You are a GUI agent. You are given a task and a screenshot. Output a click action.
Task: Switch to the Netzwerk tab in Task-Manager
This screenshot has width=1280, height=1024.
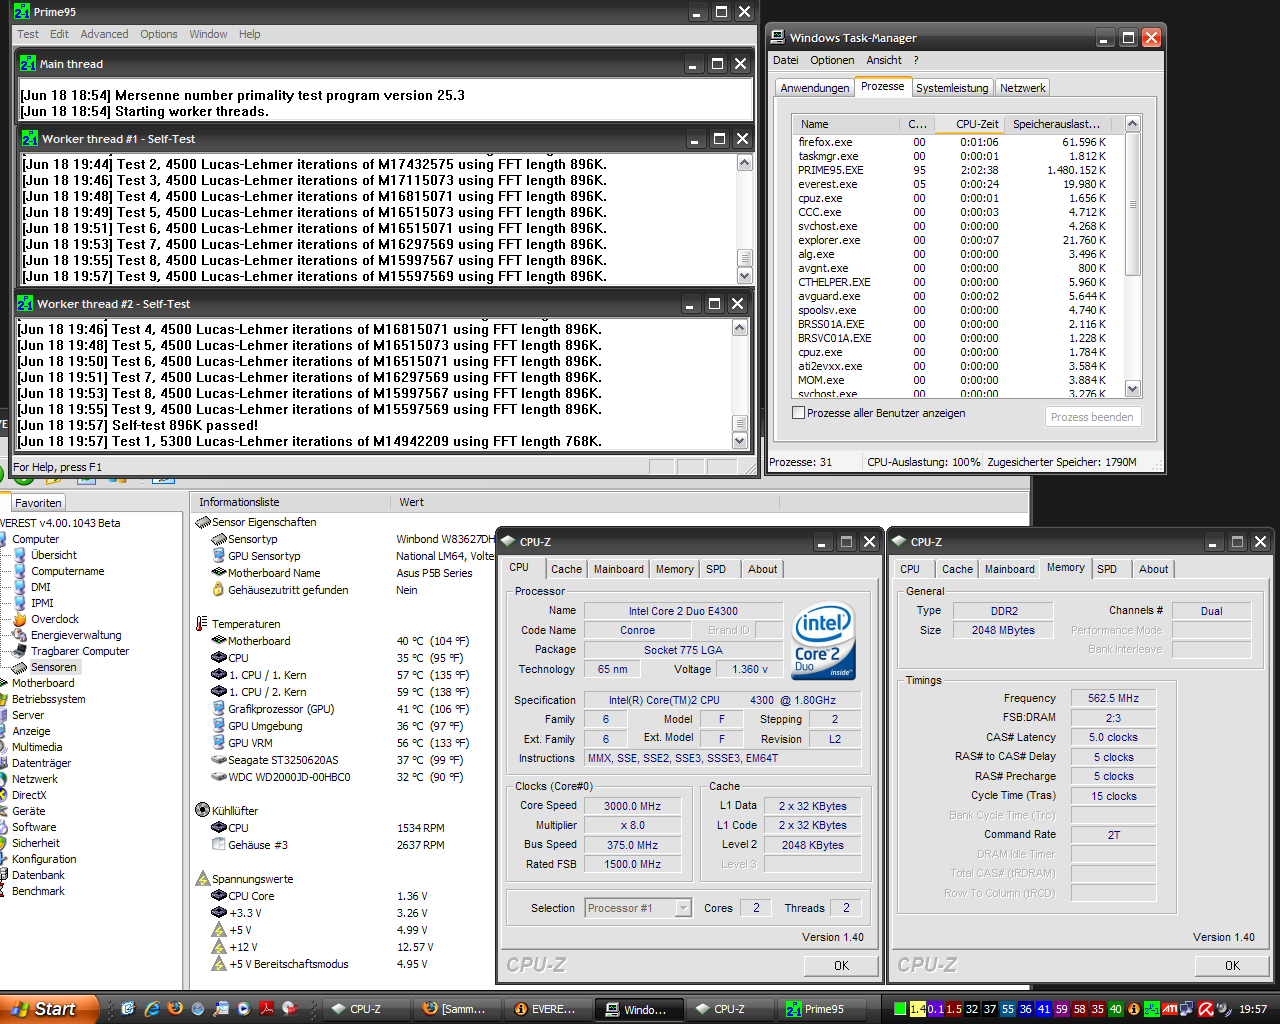(1023, 88)
